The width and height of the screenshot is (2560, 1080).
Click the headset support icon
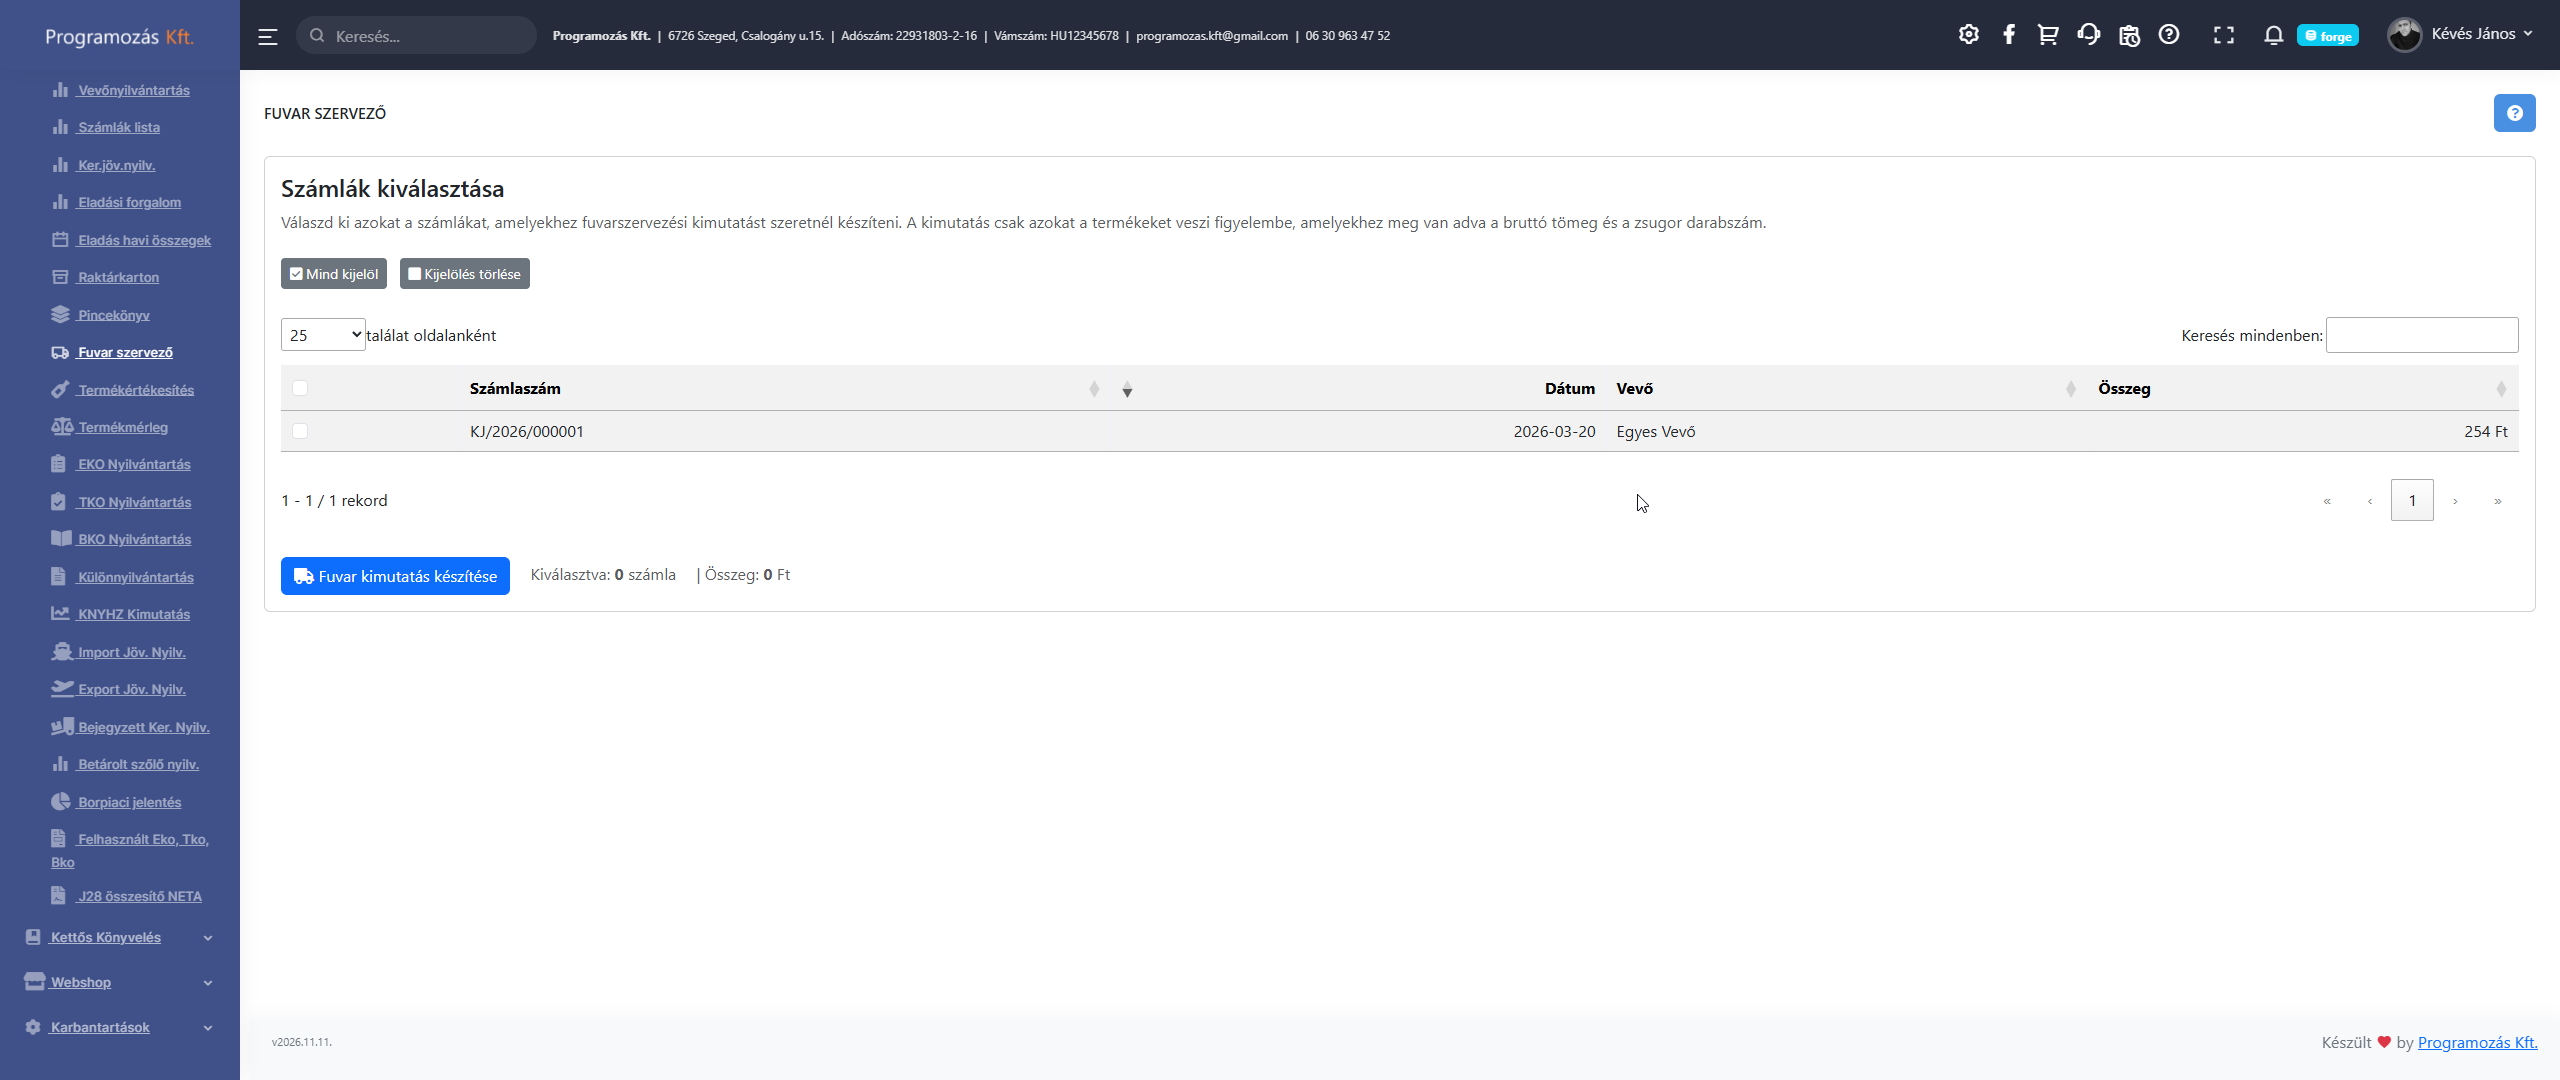click(2088, 35)
